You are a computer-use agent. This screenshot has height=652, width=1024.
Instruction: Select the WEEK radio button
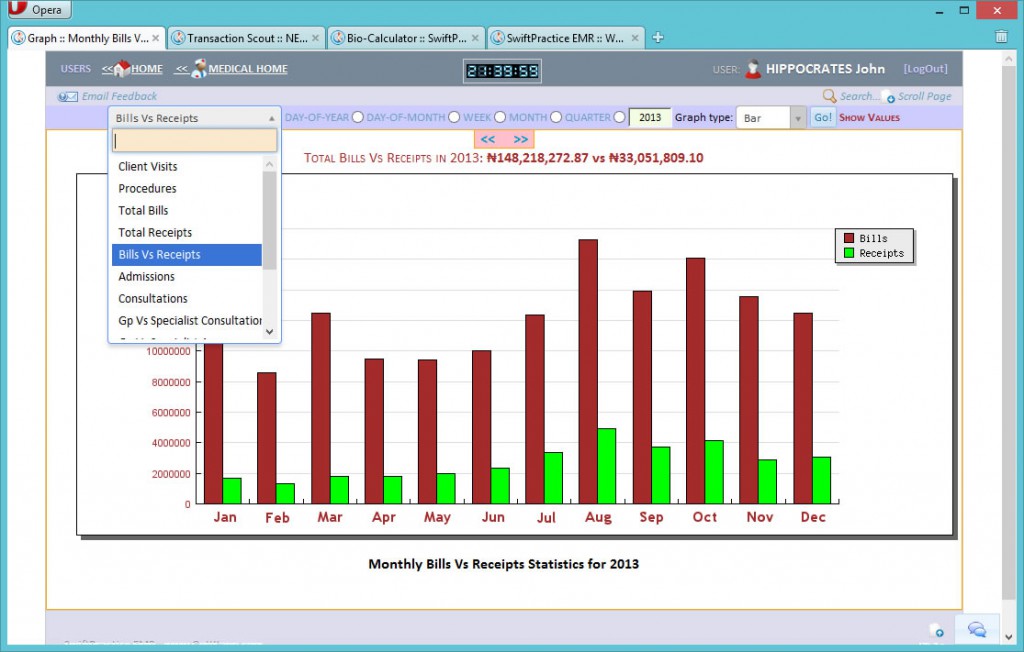coord(500,117)
